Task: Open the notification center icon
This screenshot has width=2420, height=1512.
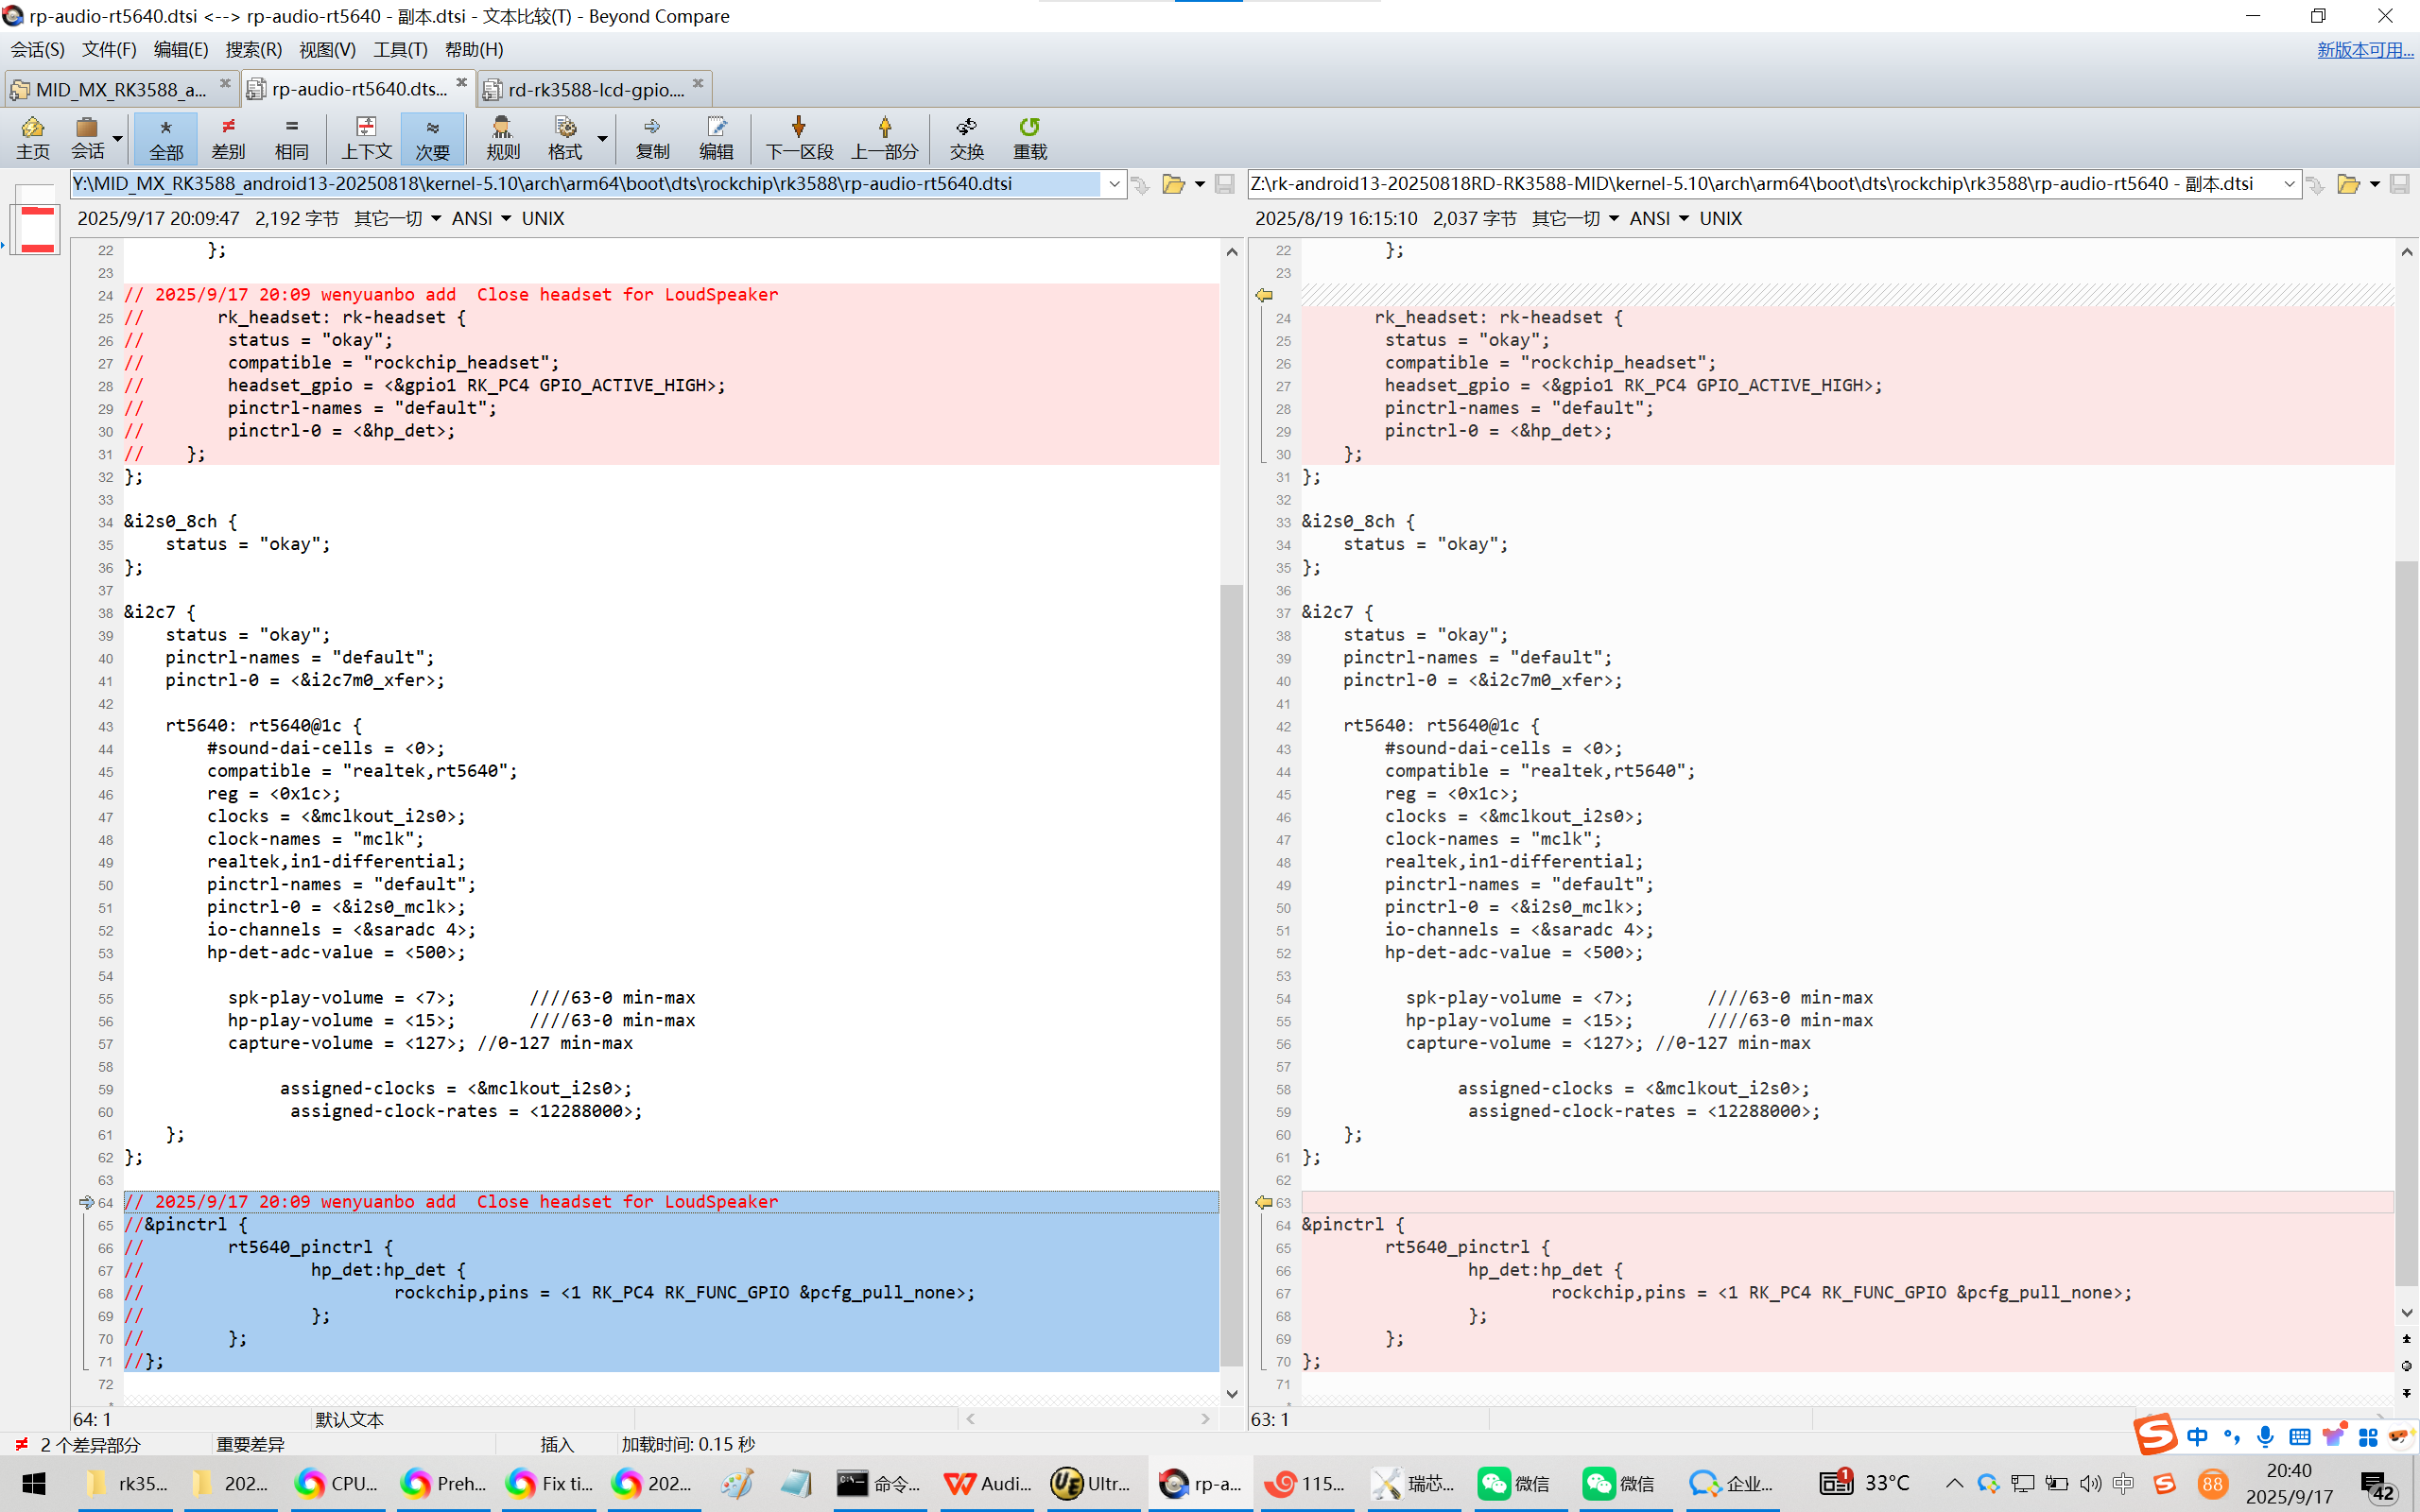Action: (x=2378, y=1485)
